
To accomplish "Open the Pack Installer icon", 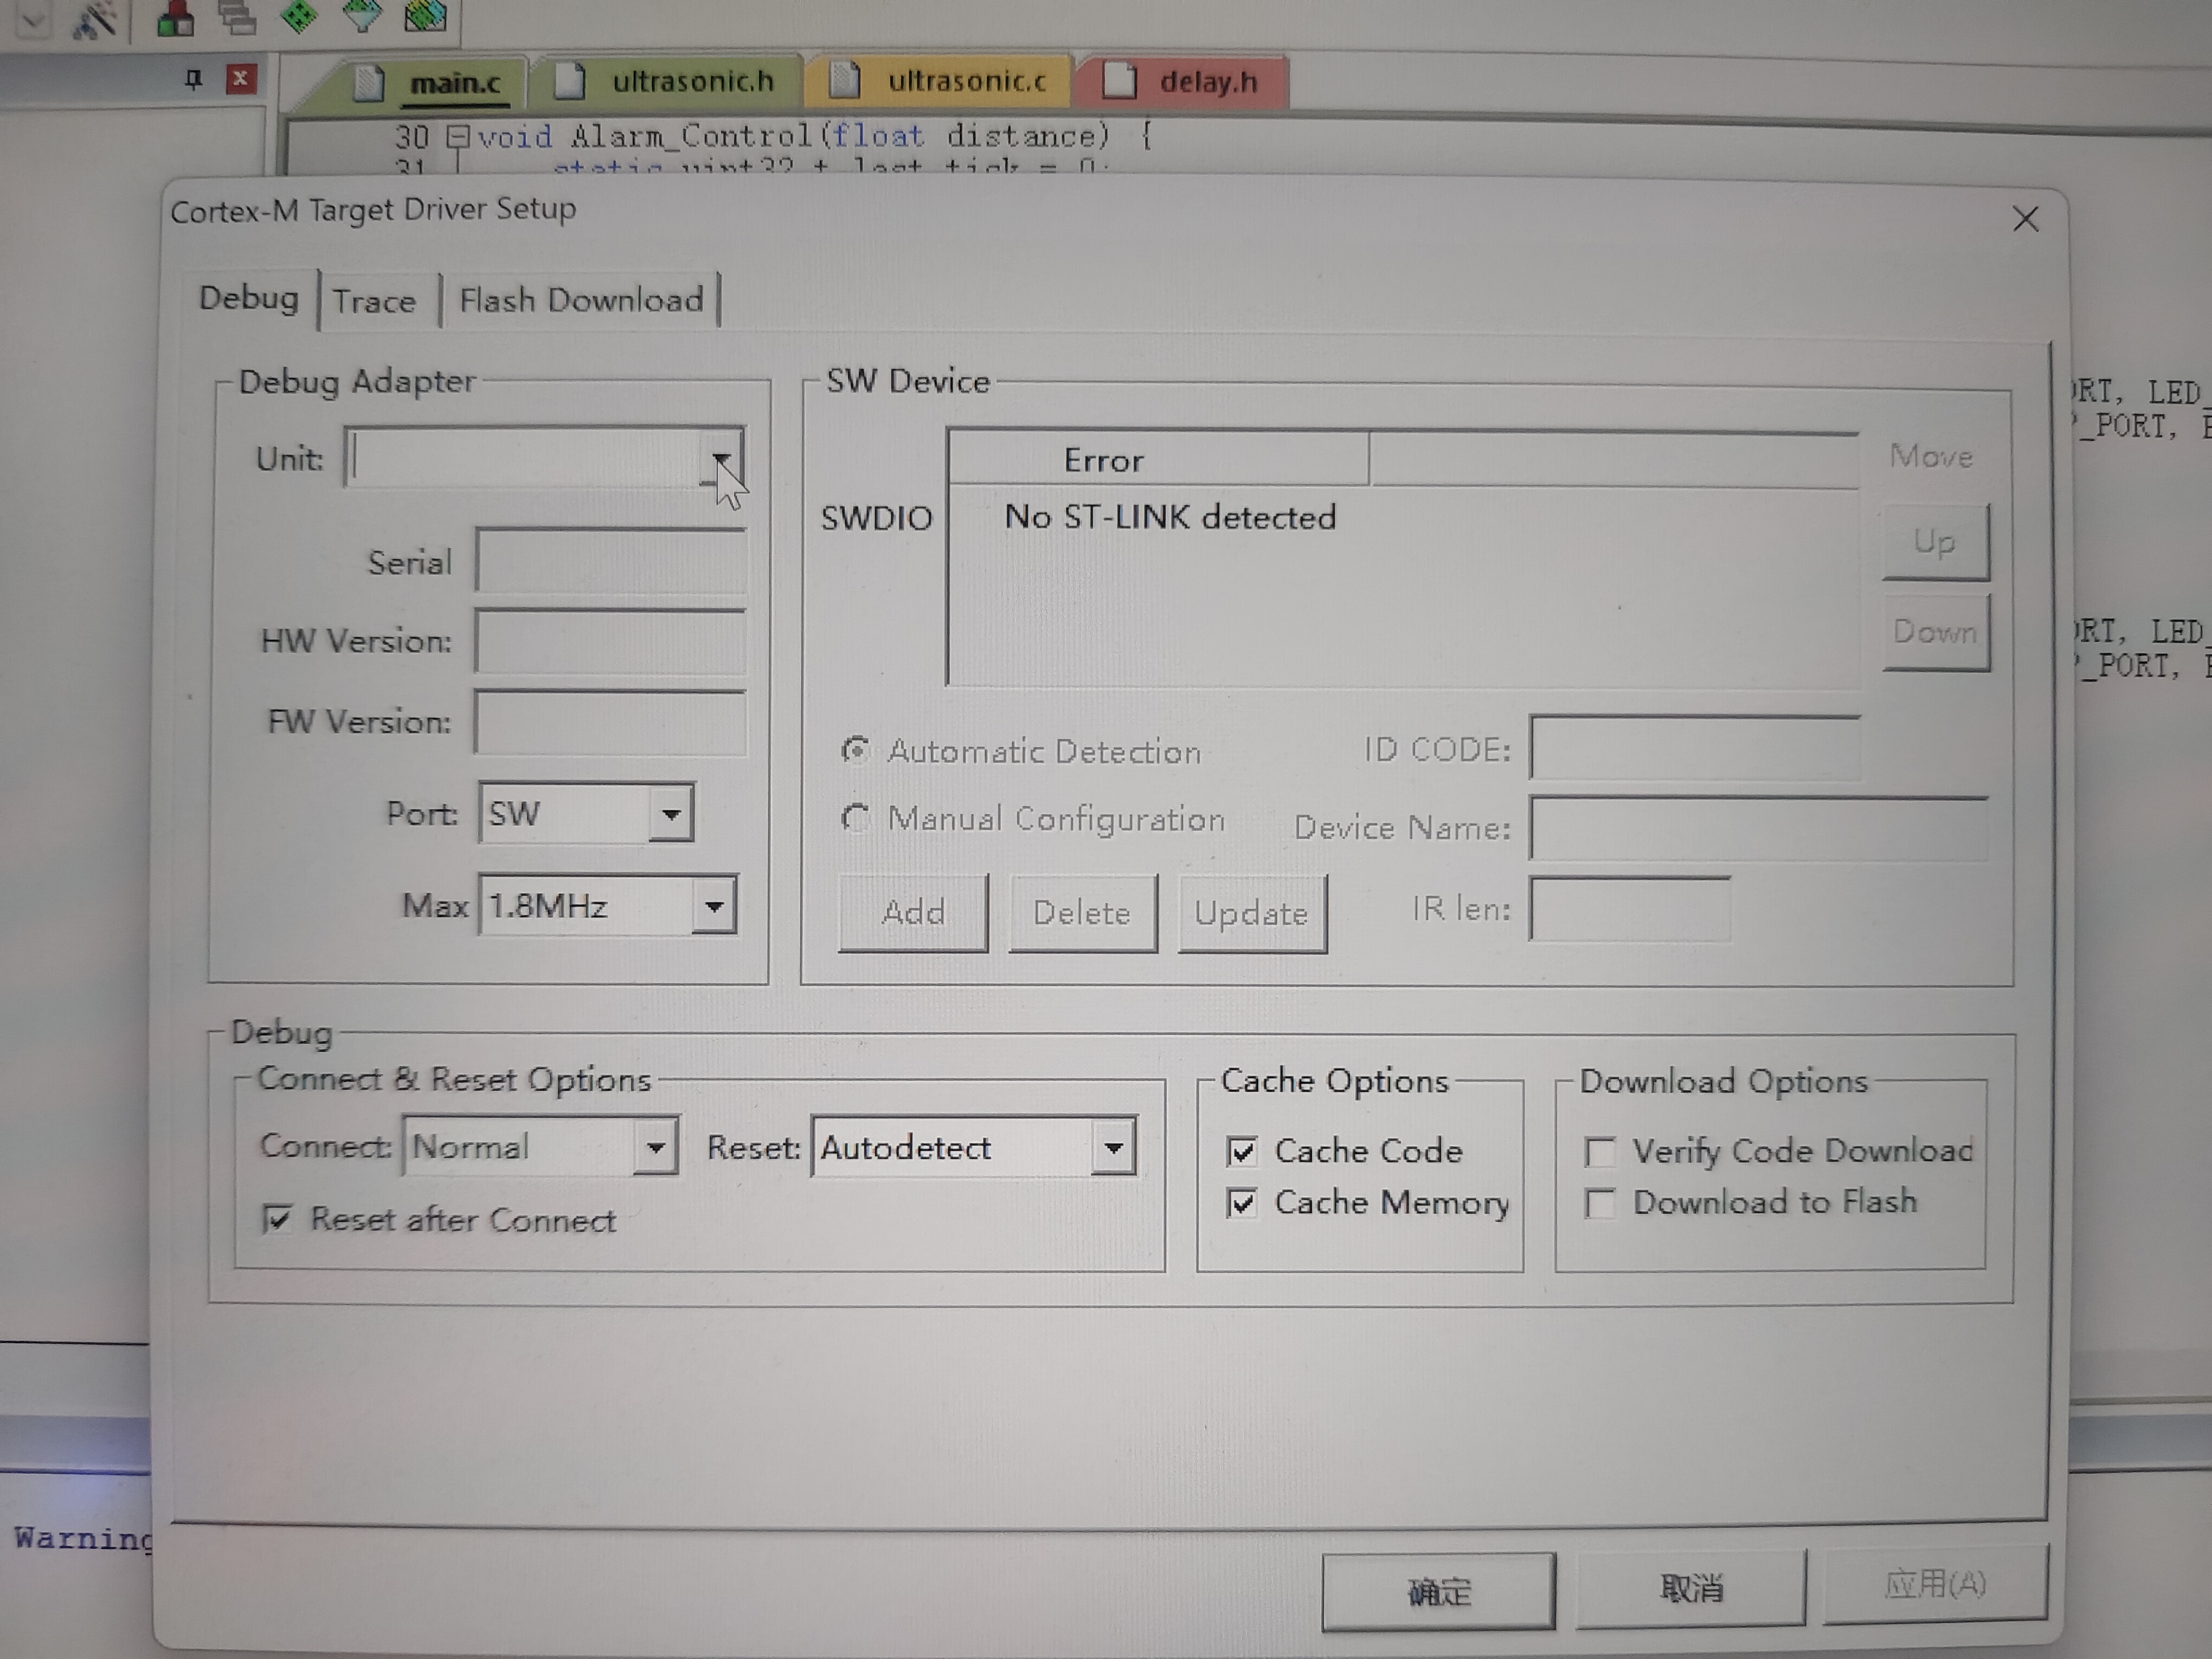I will point(425,15).
